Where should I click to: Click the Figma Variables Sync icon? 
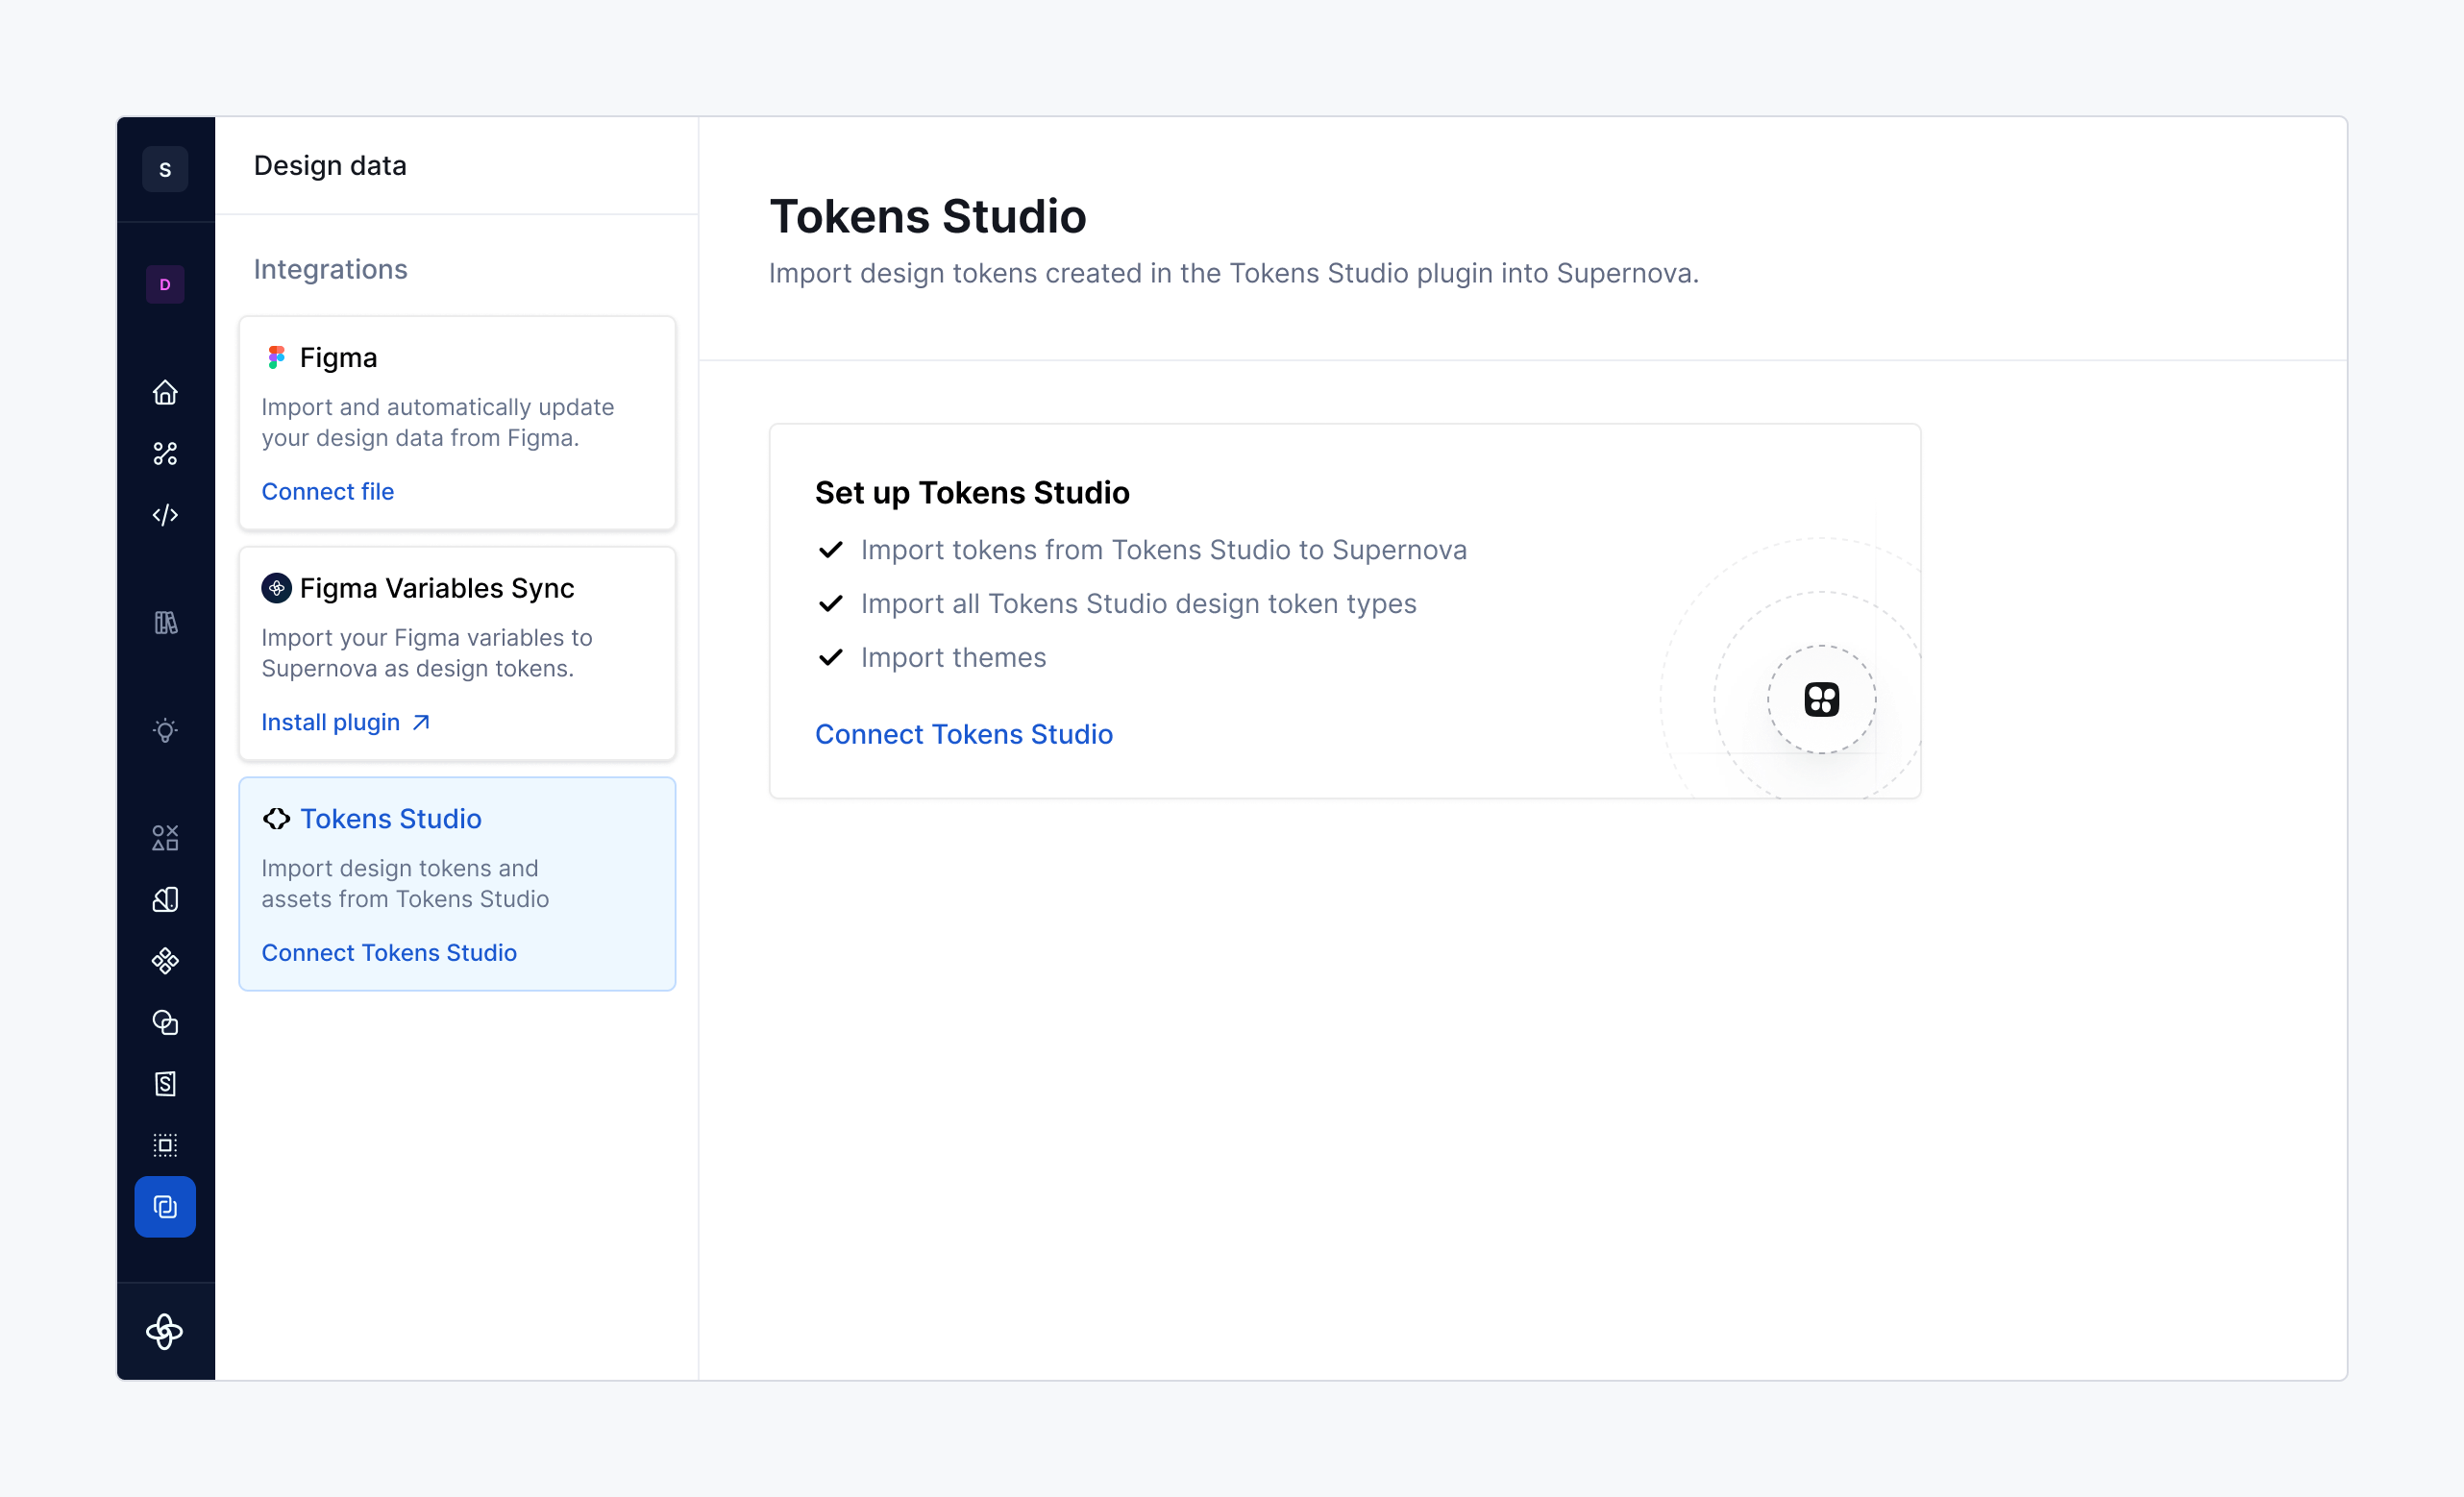pyautogui.click(x=276, y=588)
